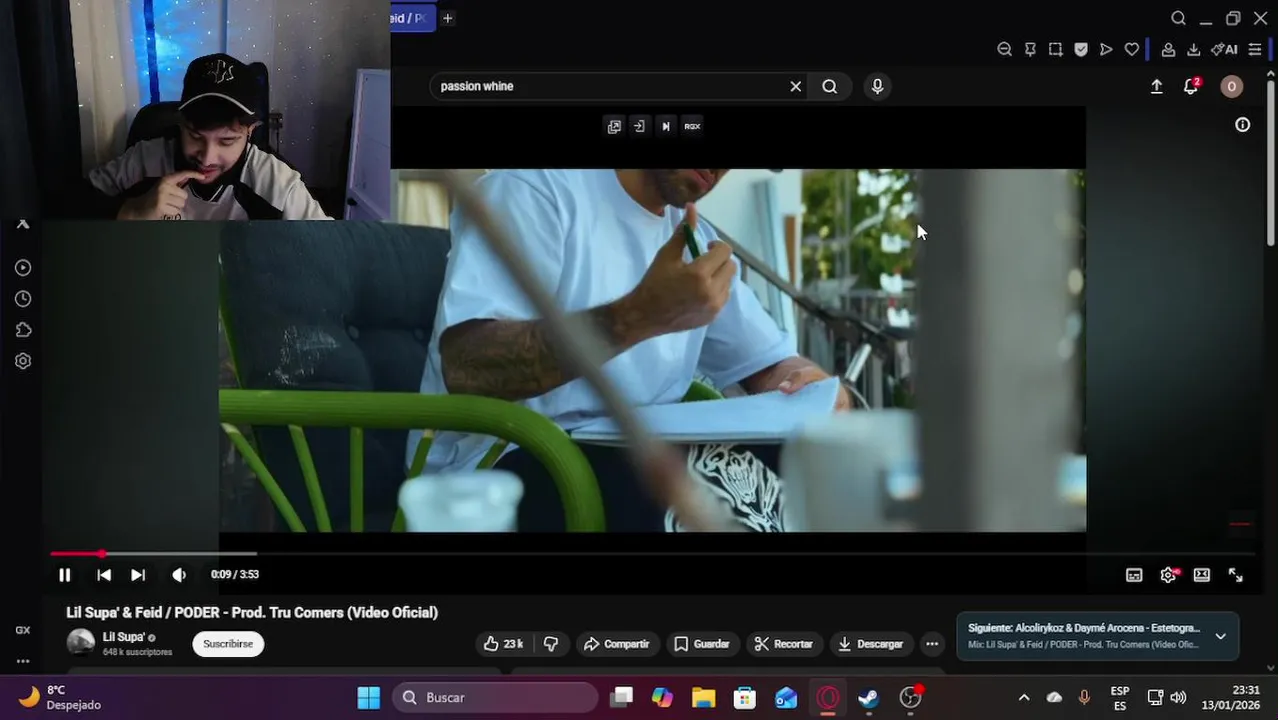Click the detach video arrow icon

pos(639,126)
